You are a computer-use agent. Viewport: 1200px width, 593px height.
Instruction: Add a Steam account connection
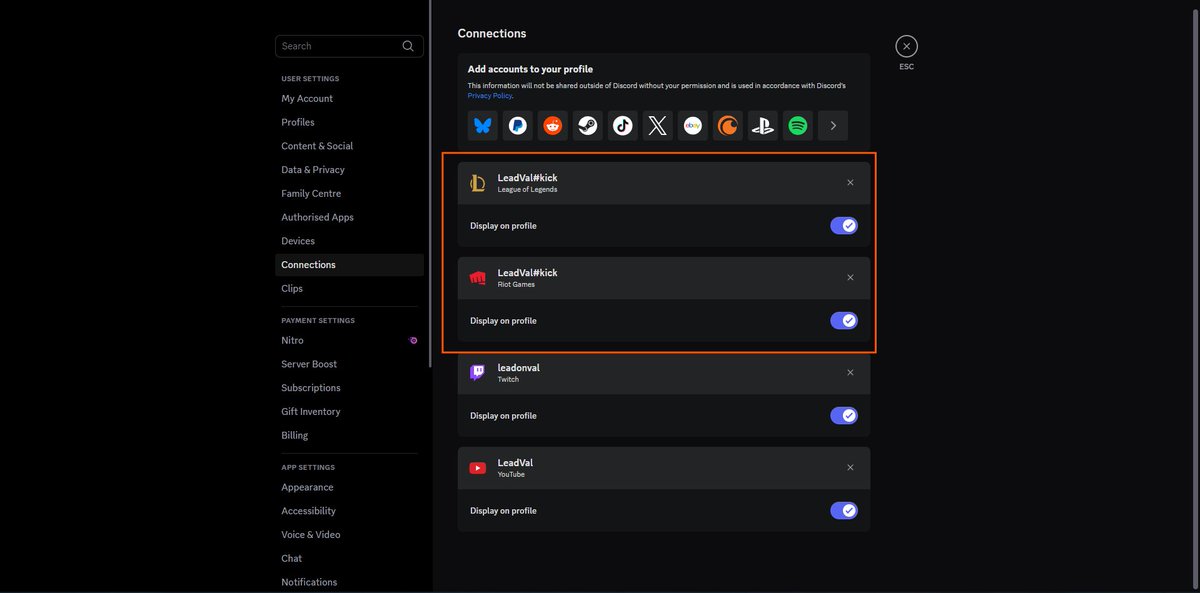(x=588, y=126)
